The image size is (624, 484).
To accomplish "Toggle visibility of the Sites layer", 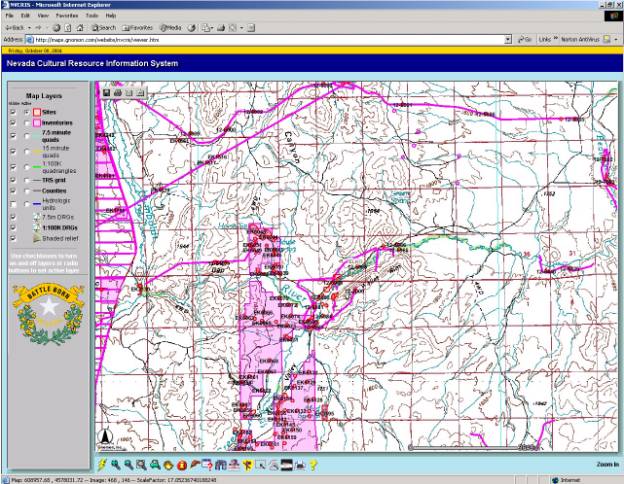I will point(12,112).
